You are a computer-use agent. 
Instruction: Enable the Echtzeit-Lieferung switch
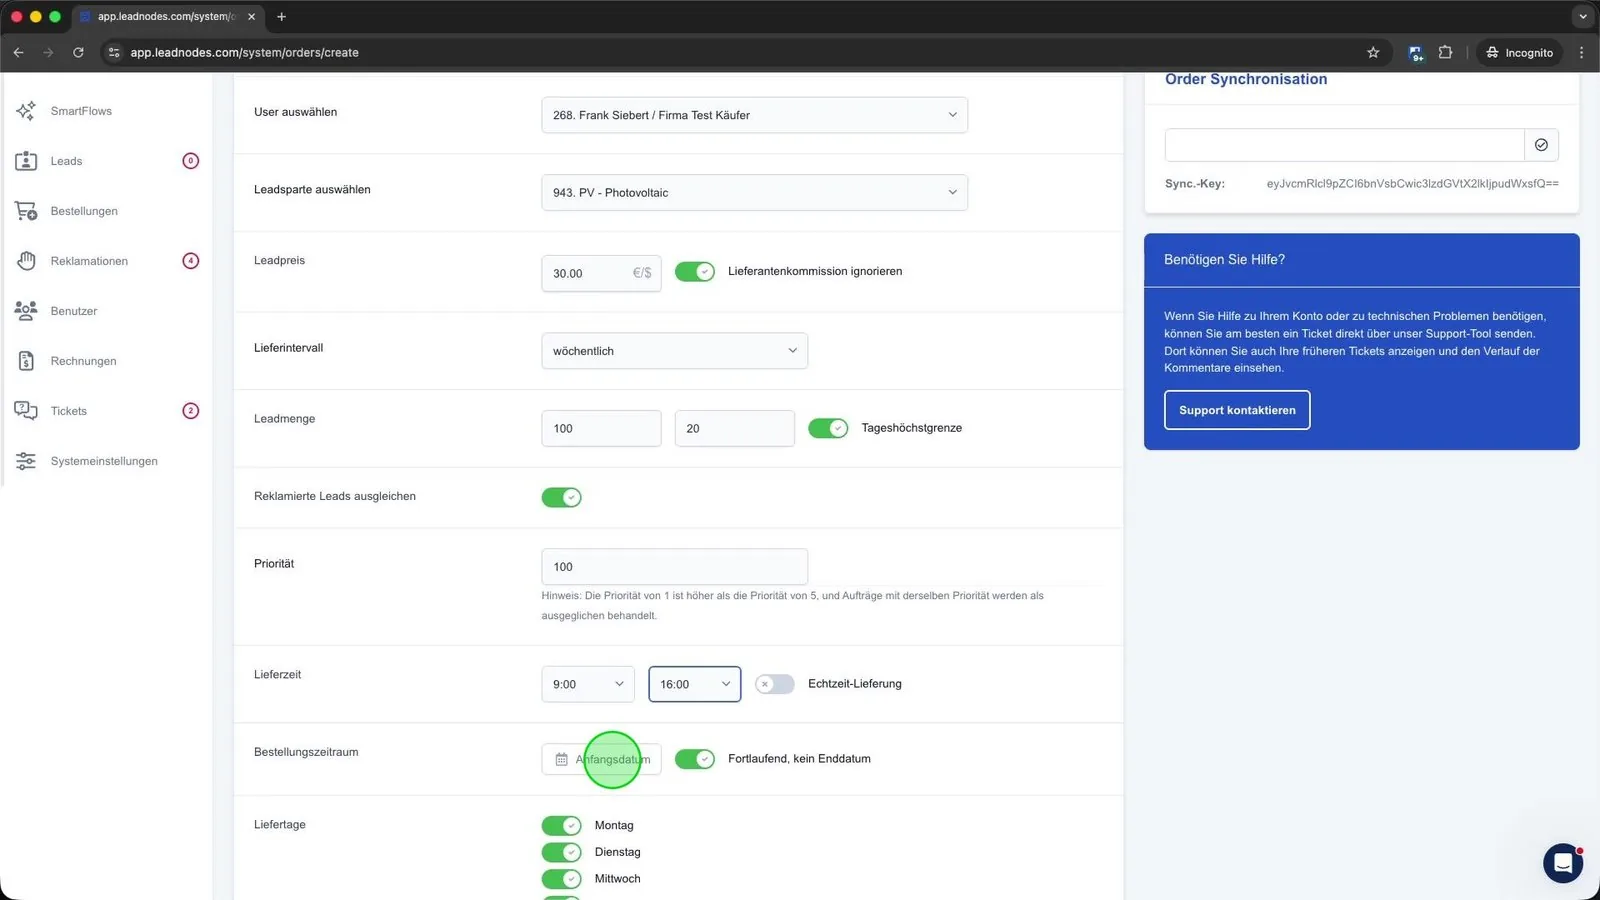coord(775,684)
